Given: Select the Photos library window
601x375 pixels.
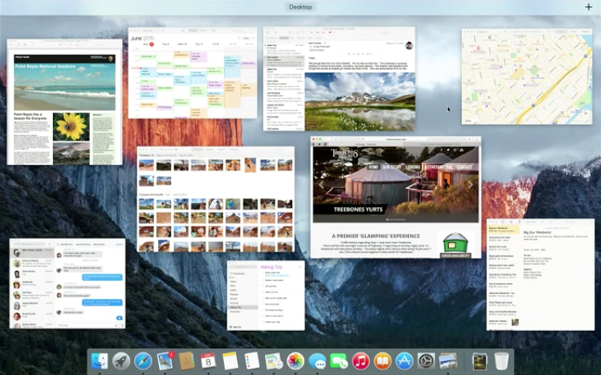Looking at the screenshot, I should coord(216,199).
